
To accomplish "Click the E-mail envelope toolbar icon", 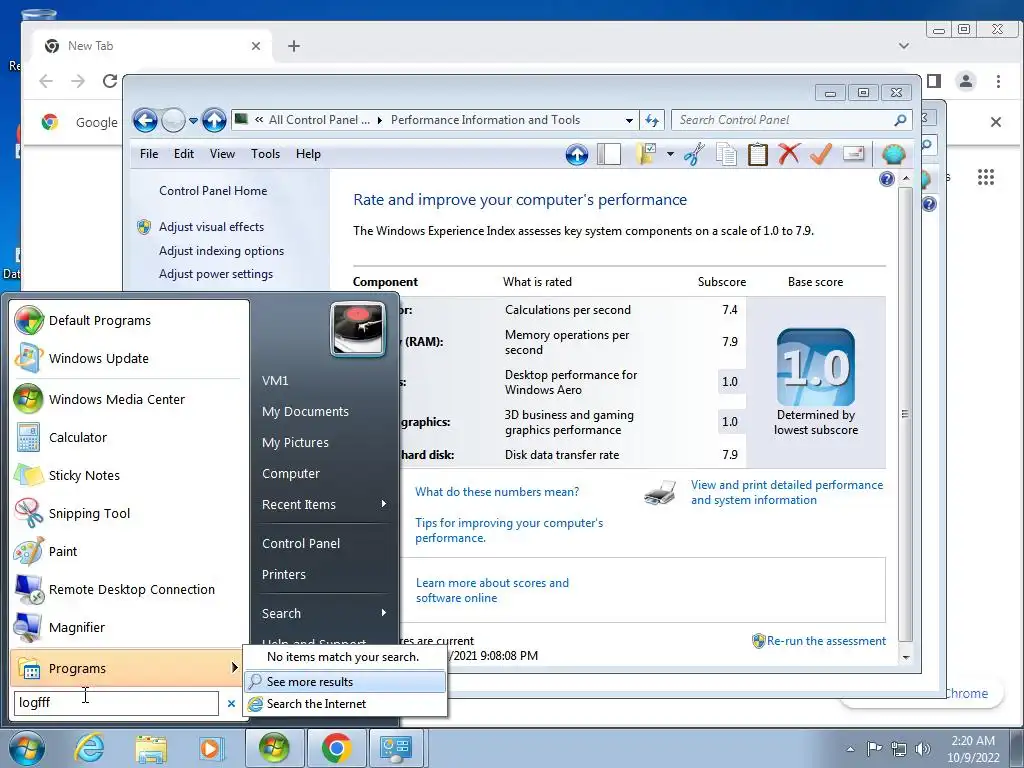I will point(854,154).
